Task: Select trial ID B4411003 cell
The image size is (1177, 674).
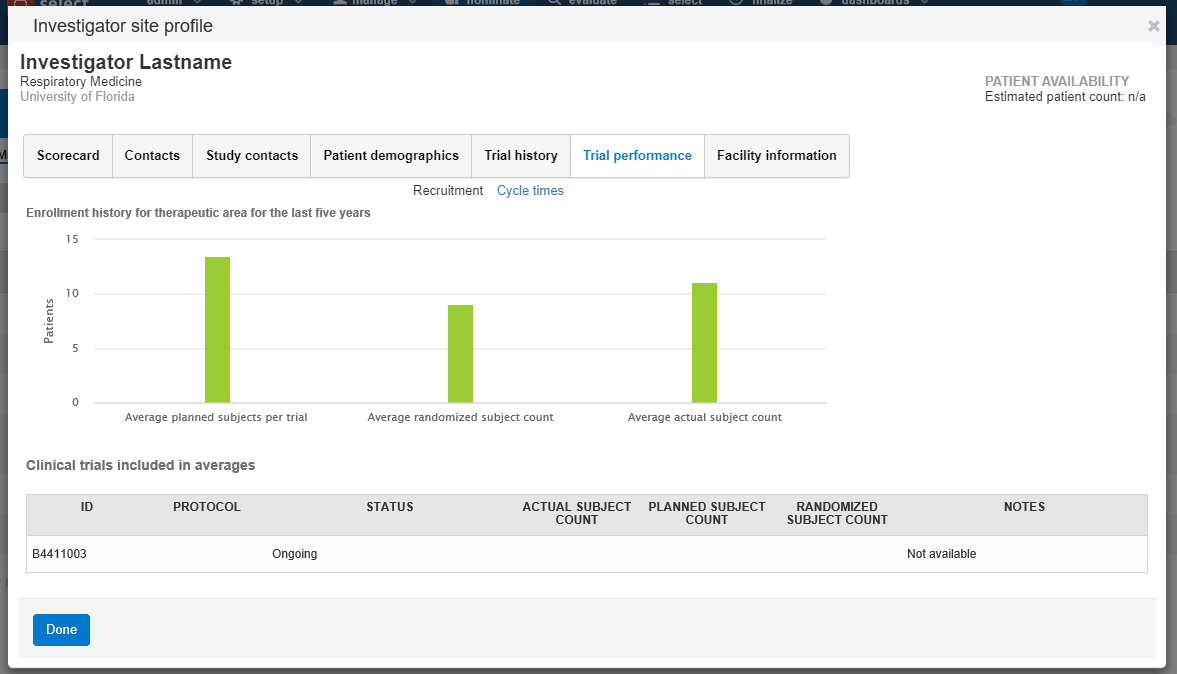Action: [59, 554]
